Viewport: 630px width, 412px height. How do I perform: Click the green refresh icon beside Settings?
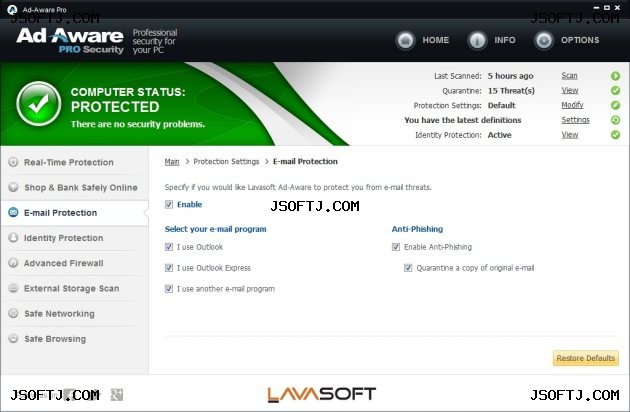pos(615,120)
